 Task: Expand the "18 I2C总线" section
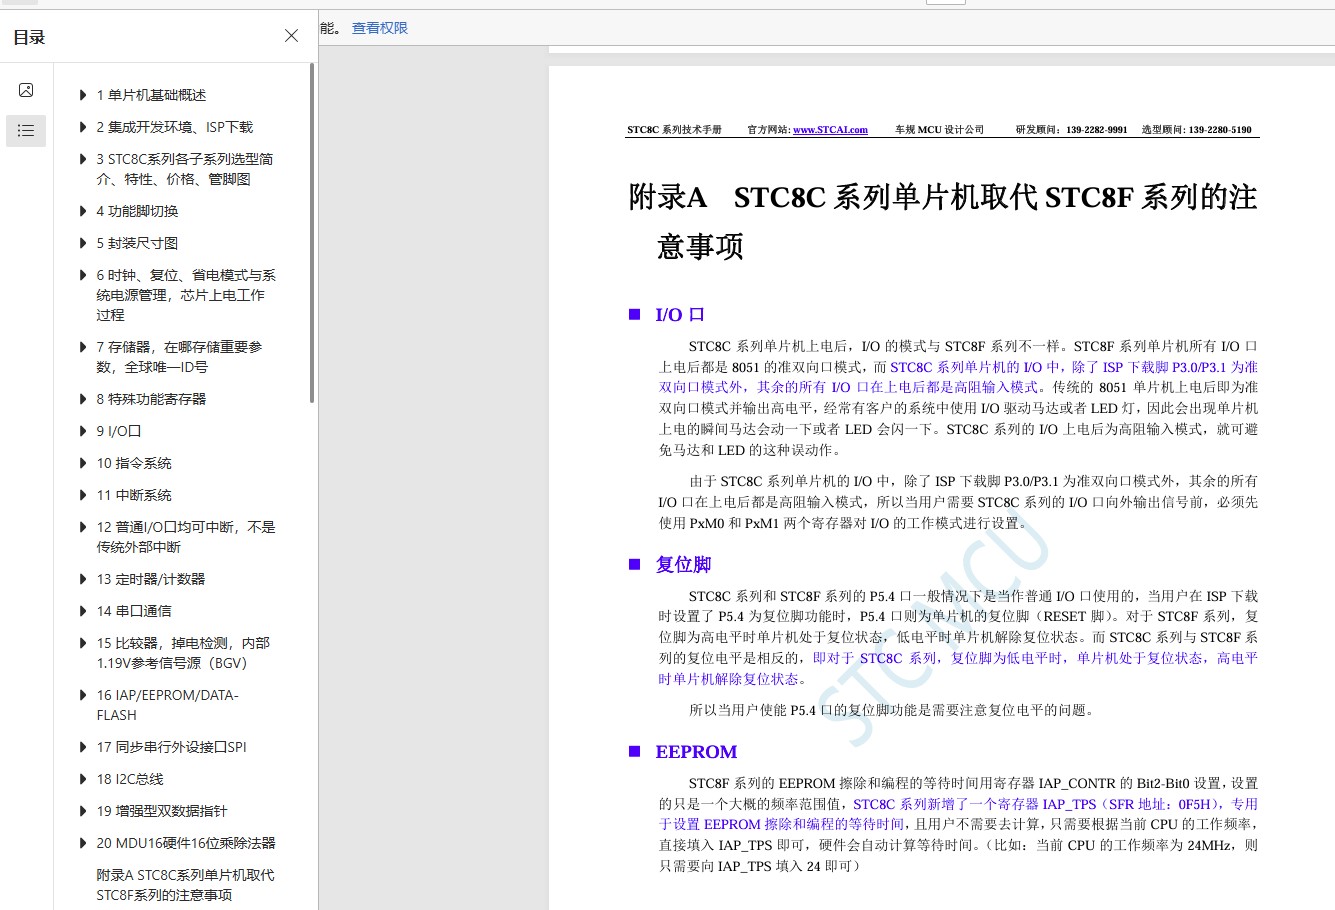83,779
